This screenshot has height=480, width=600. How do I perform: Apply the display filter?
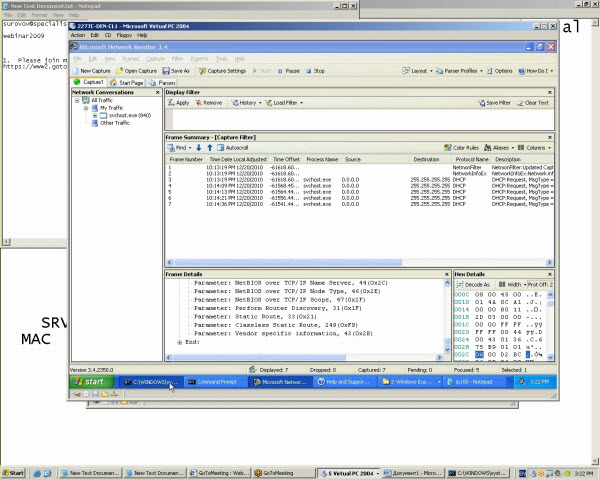coord(179,103)
